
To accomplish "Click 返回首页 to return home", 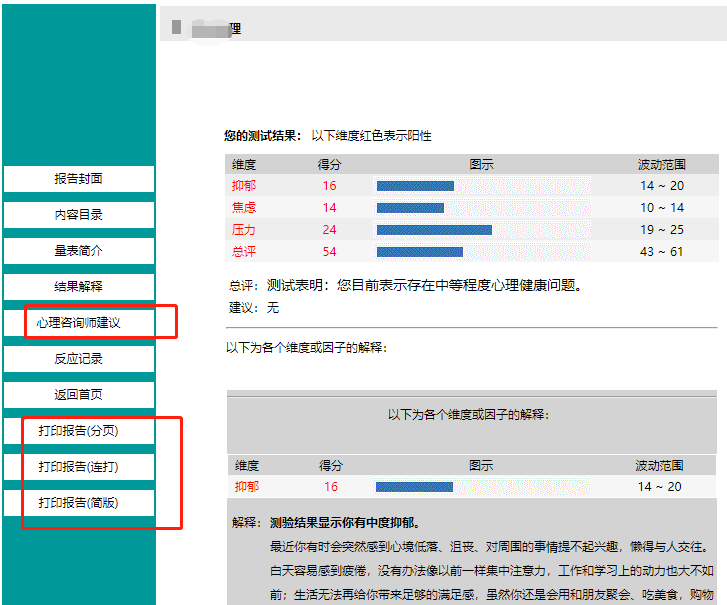I will coord(78,395).
